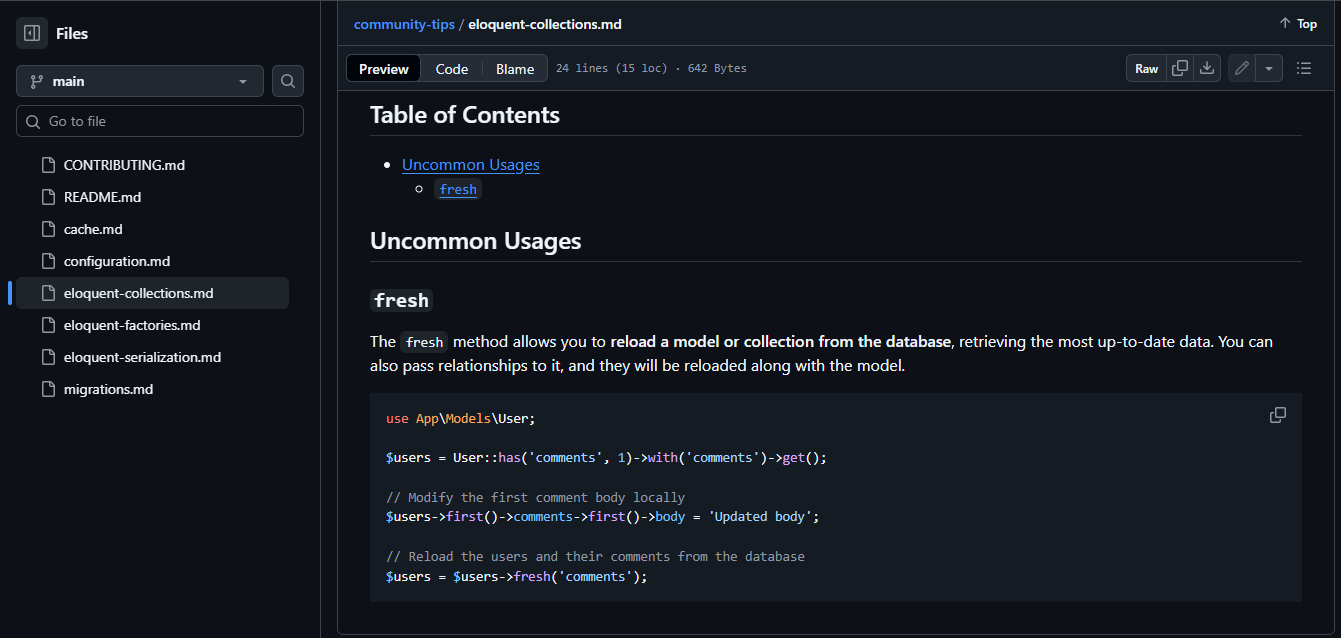Click the pencil edit file icon

coord(1242,68)
